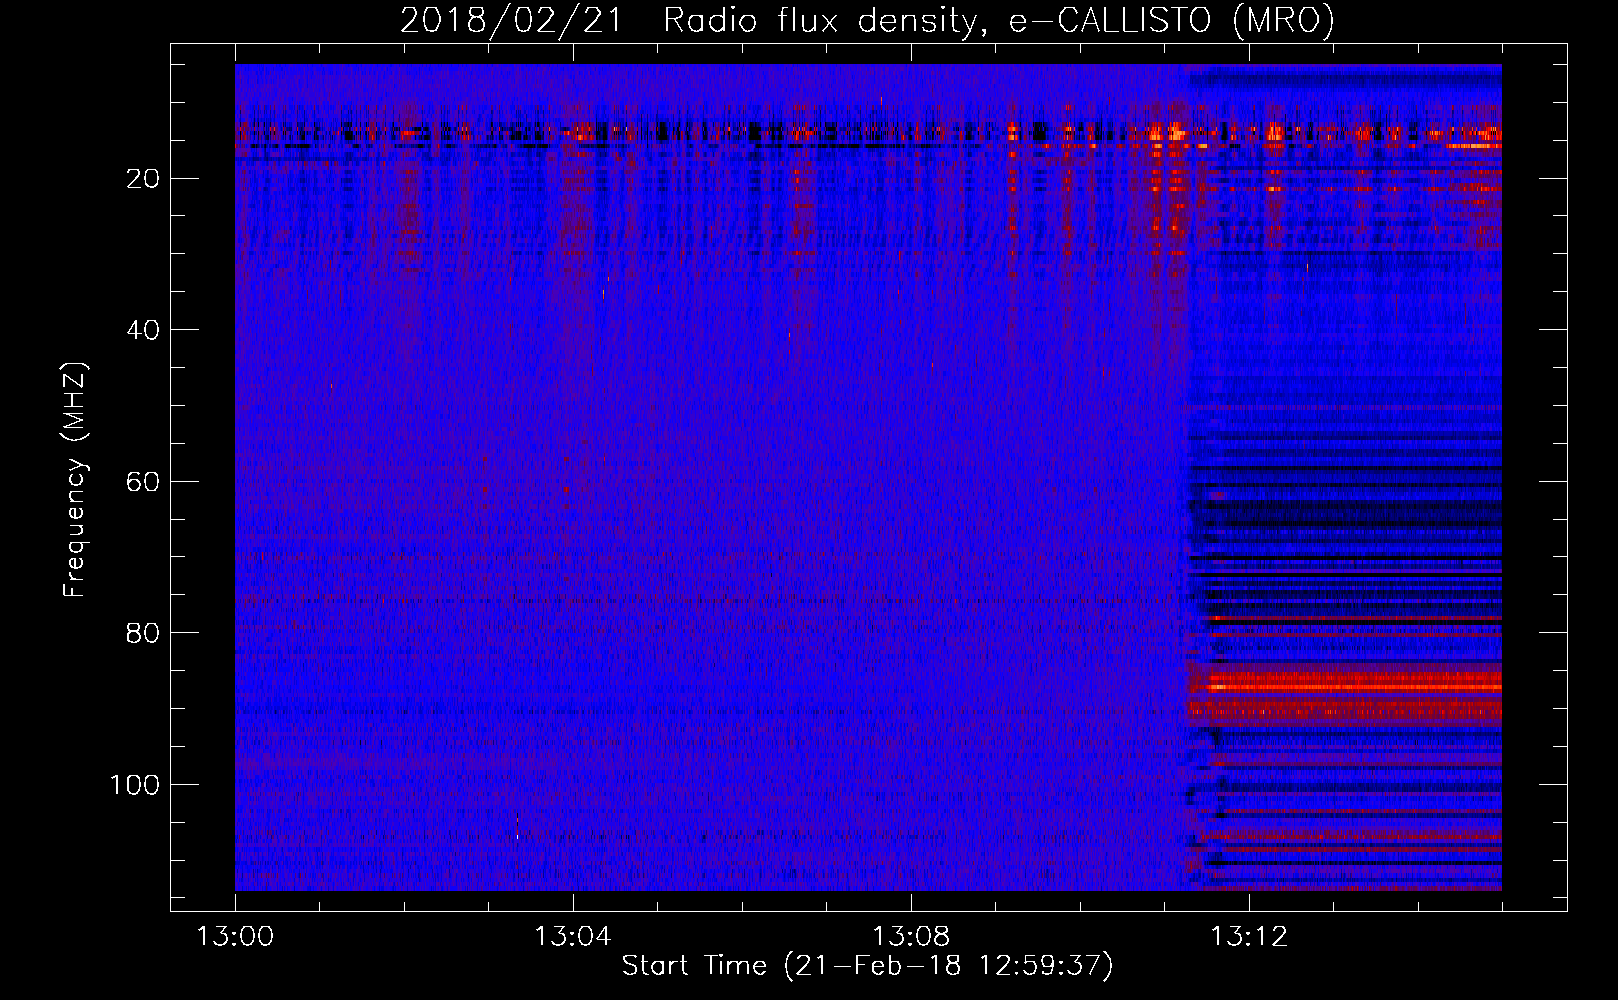Click the 60 MHz frequency tick label

pyautogui.click(x=143, y=482)
